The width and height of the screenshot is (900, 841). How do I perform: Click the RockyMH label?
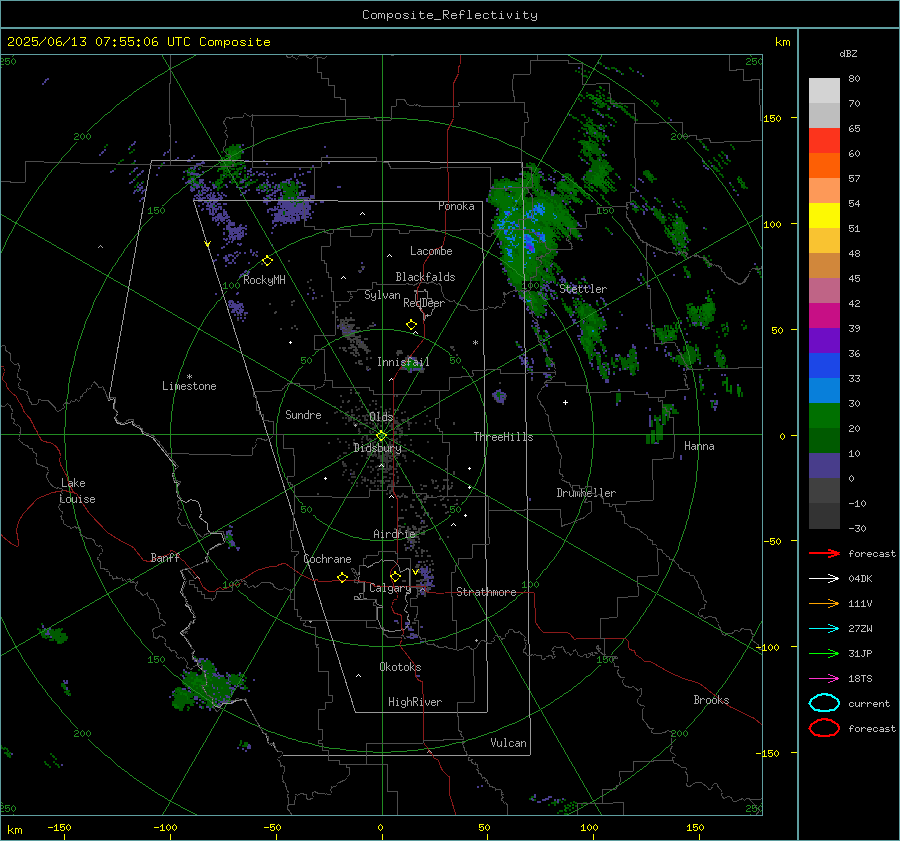pos(264,280)
